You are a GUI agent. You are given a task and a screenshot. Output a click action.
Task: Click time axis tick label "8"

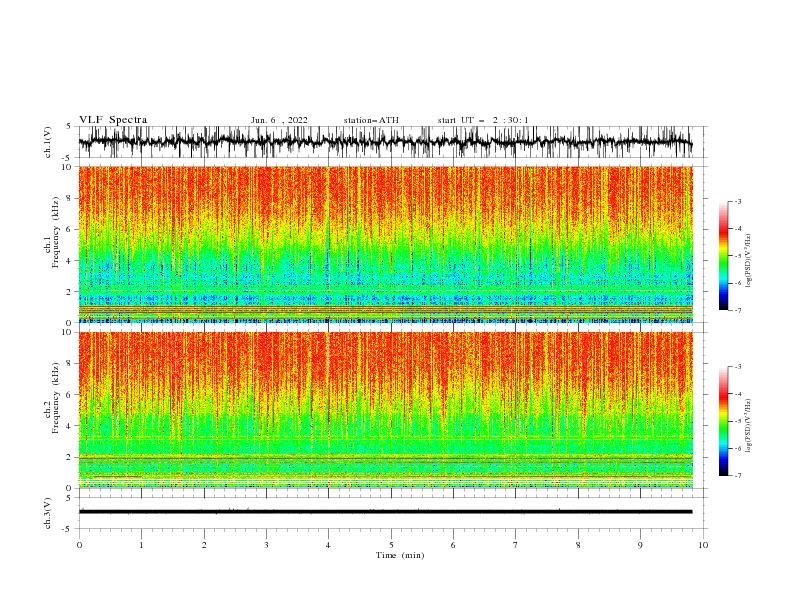[x=578, y=545]
